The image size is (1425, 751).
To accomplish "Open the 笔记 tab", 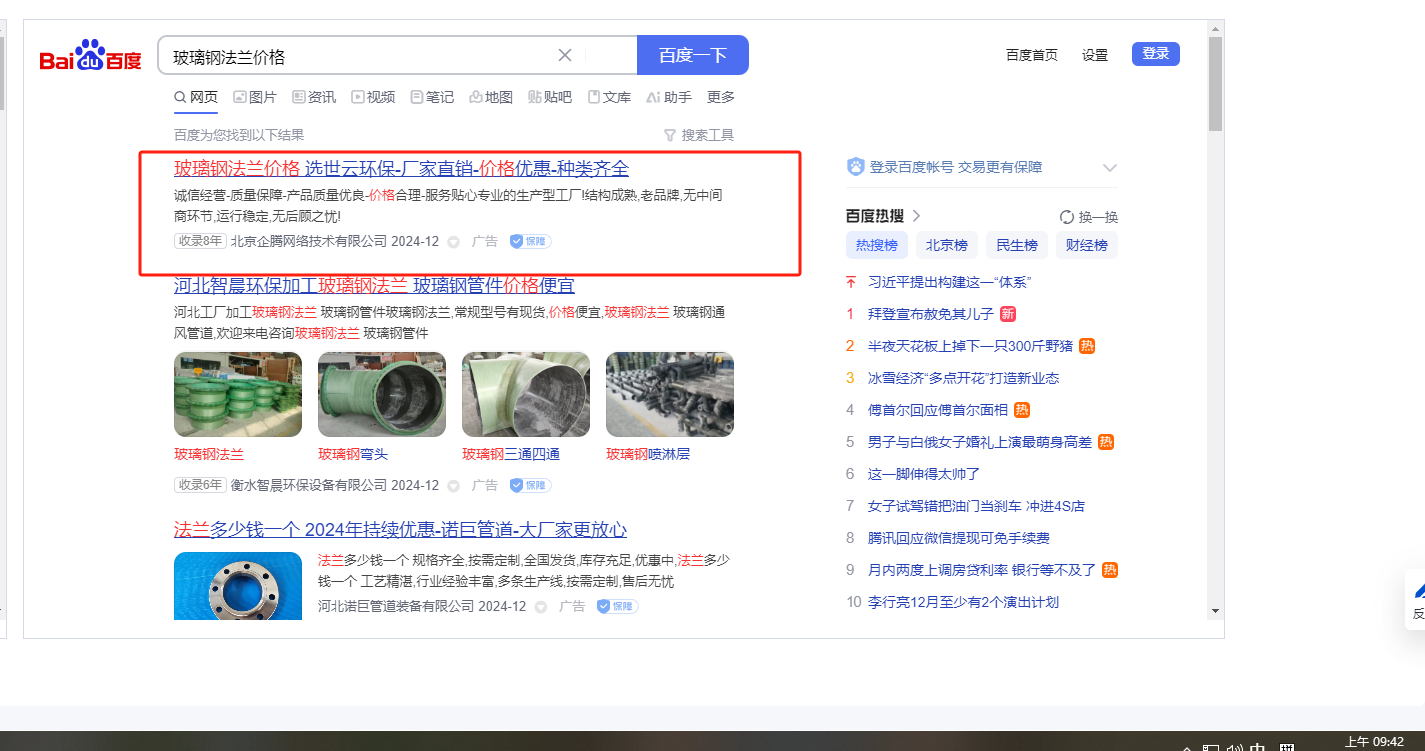I will pos(432,97).
